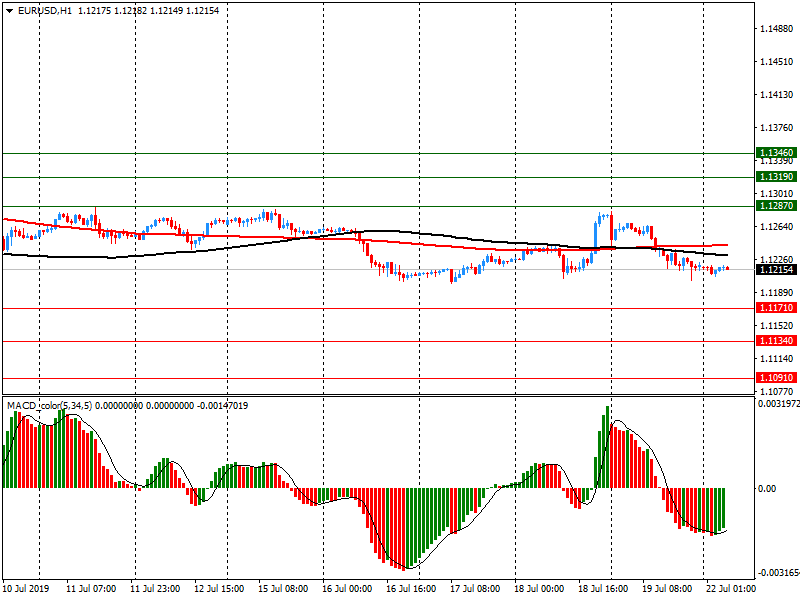Image resolution: width=800 pixels, height=600 pixels.
Task: Open the chart dropdown triangle beside EURUSD,H1
Action: point(9,11)
